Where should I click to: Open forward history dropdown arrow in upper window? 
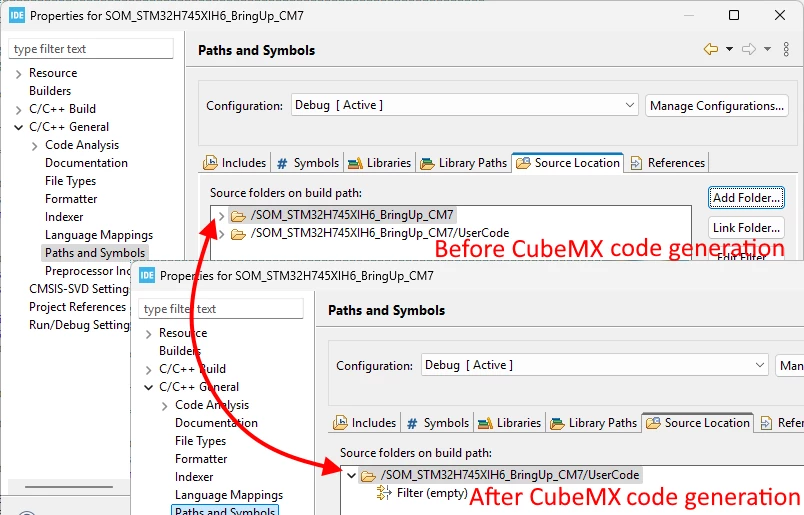(768, 49)
